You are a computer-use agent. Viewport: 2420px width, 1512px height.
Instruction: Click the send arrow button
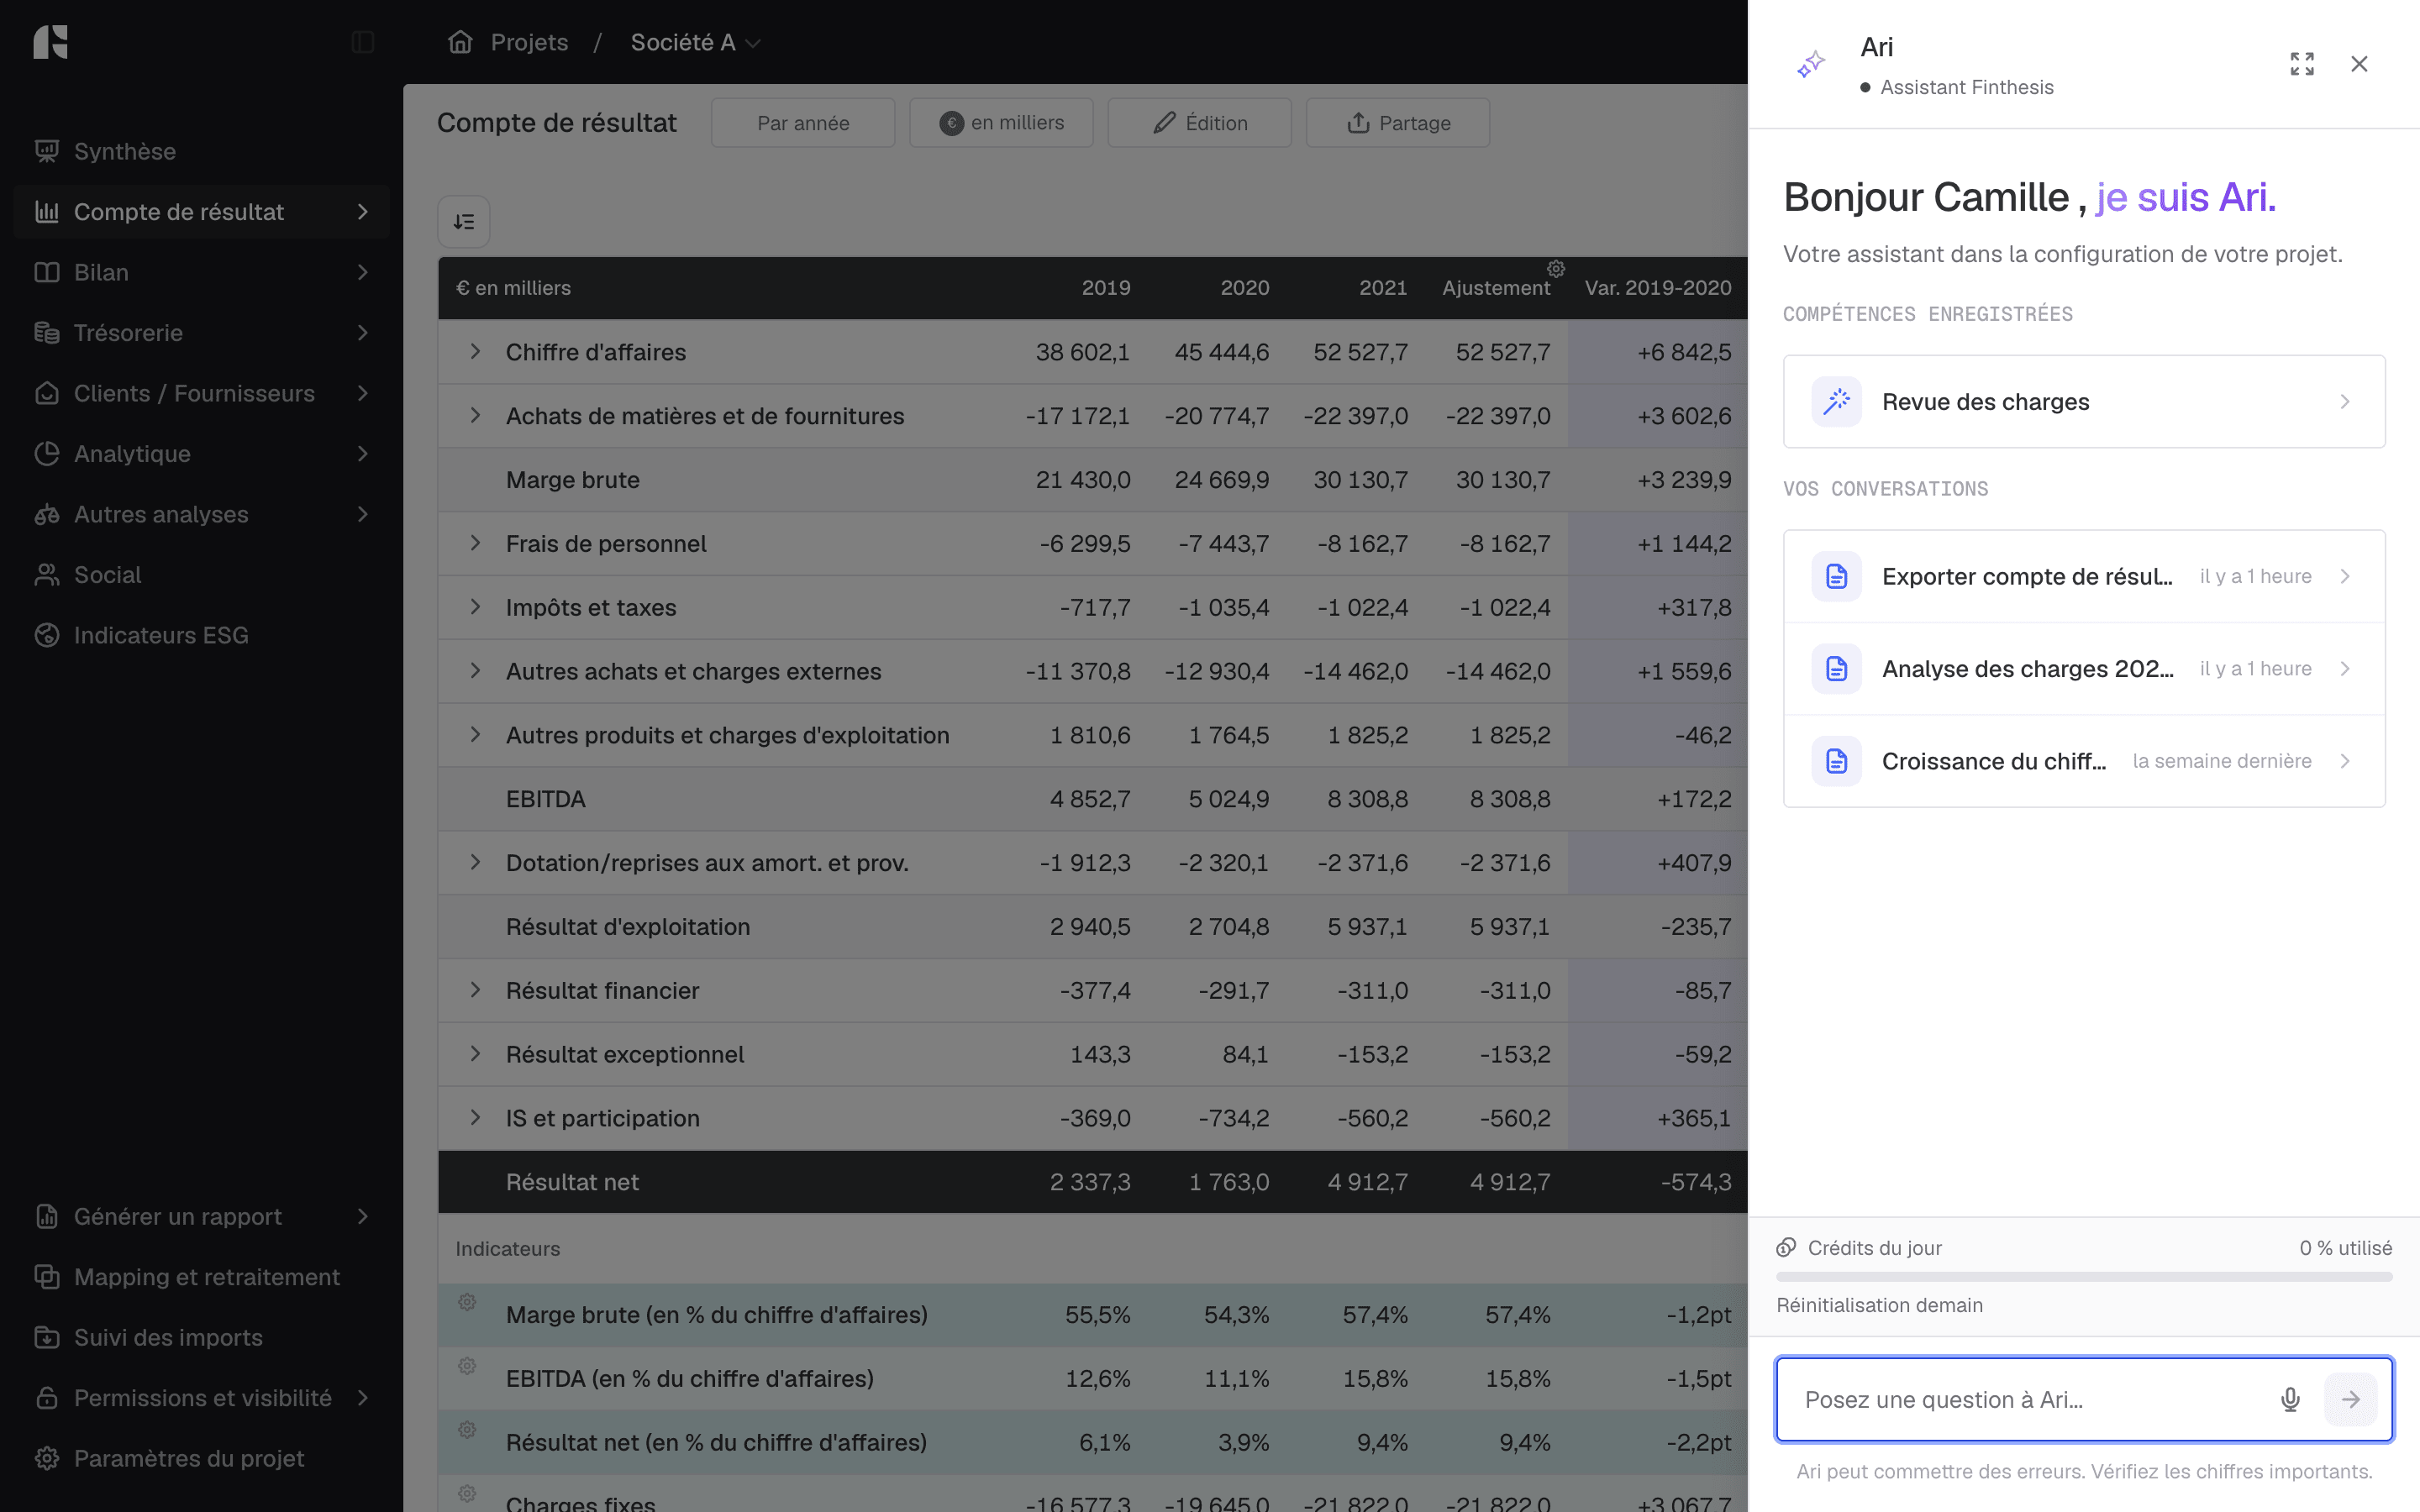coord(2350,1399)
